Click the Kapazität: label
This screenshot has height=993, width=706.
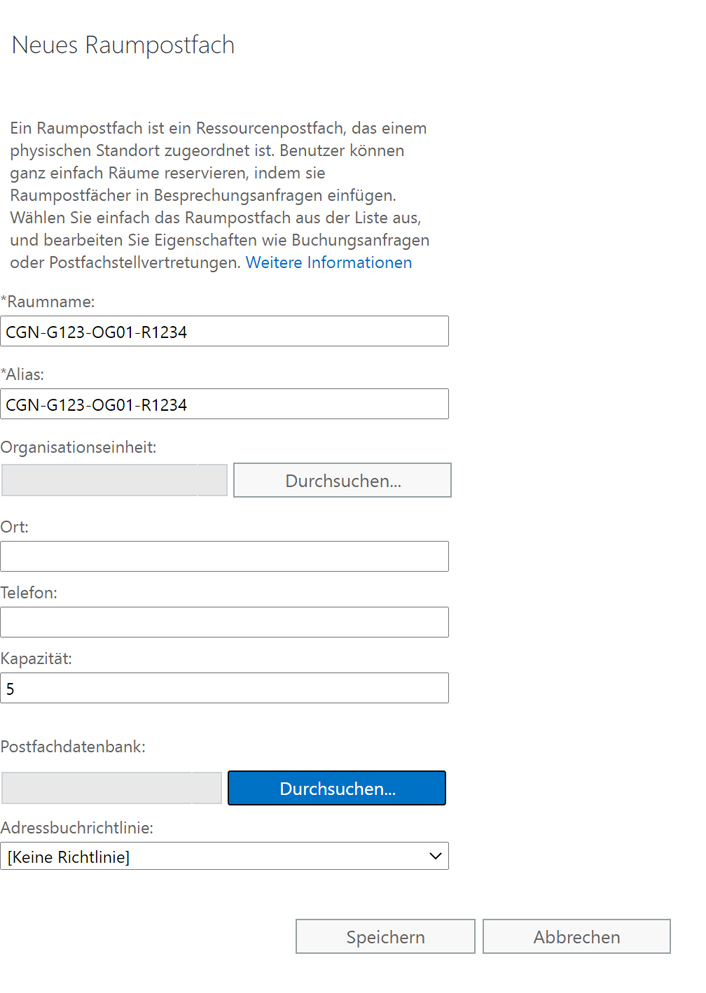36,659
